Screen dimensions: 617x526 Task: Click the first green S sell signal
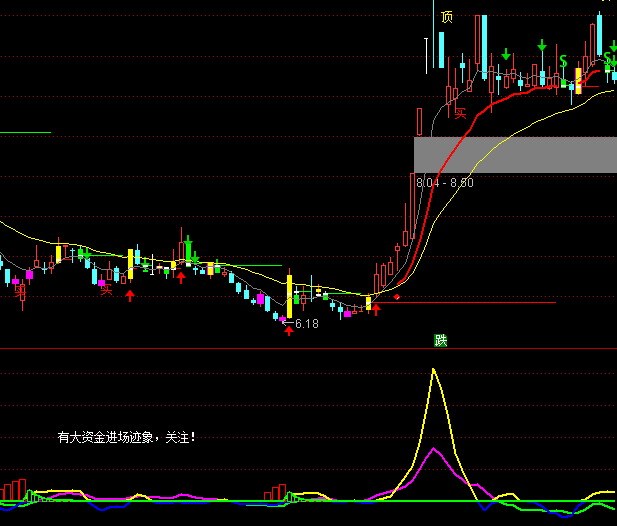point(563,61)
